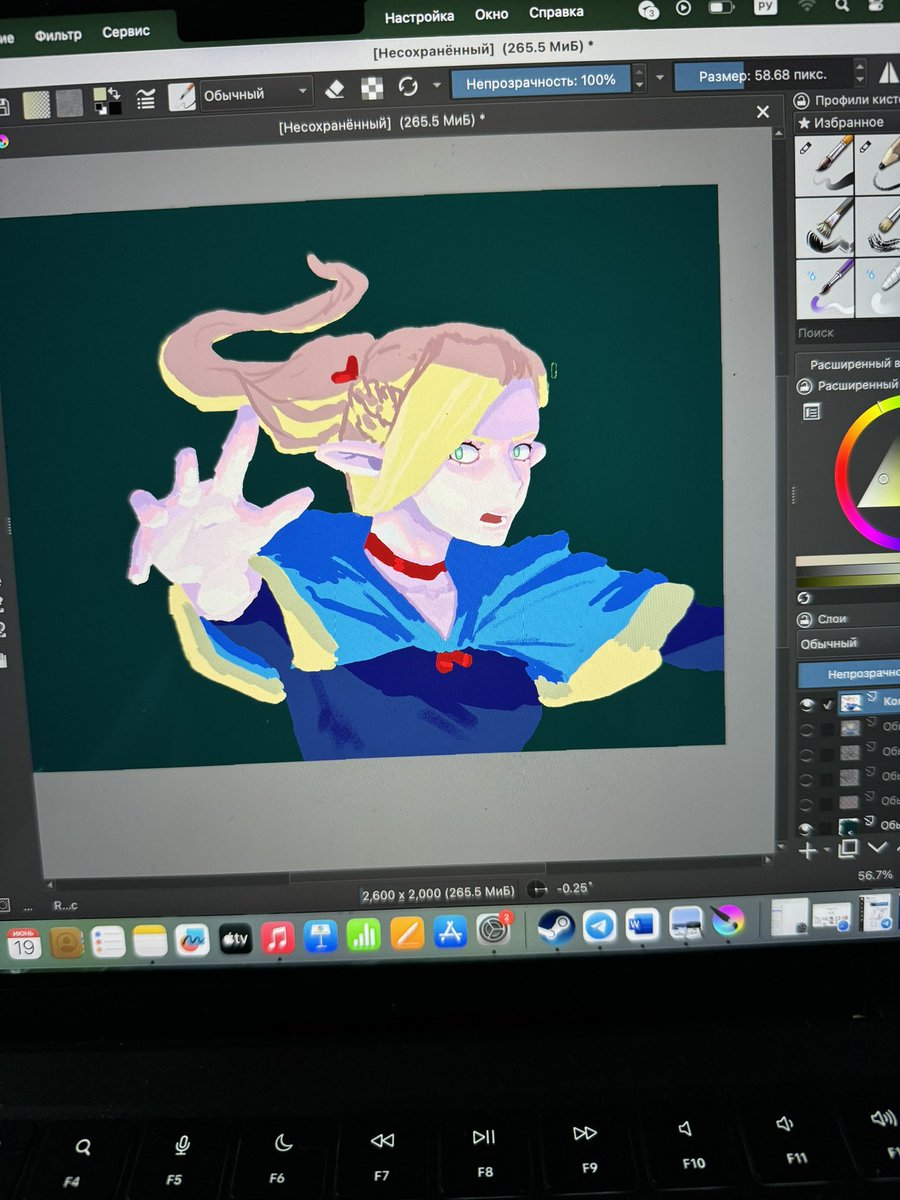Open the Music app in the Dock
The image size is (900, 1200).
[x=277, y=938]
